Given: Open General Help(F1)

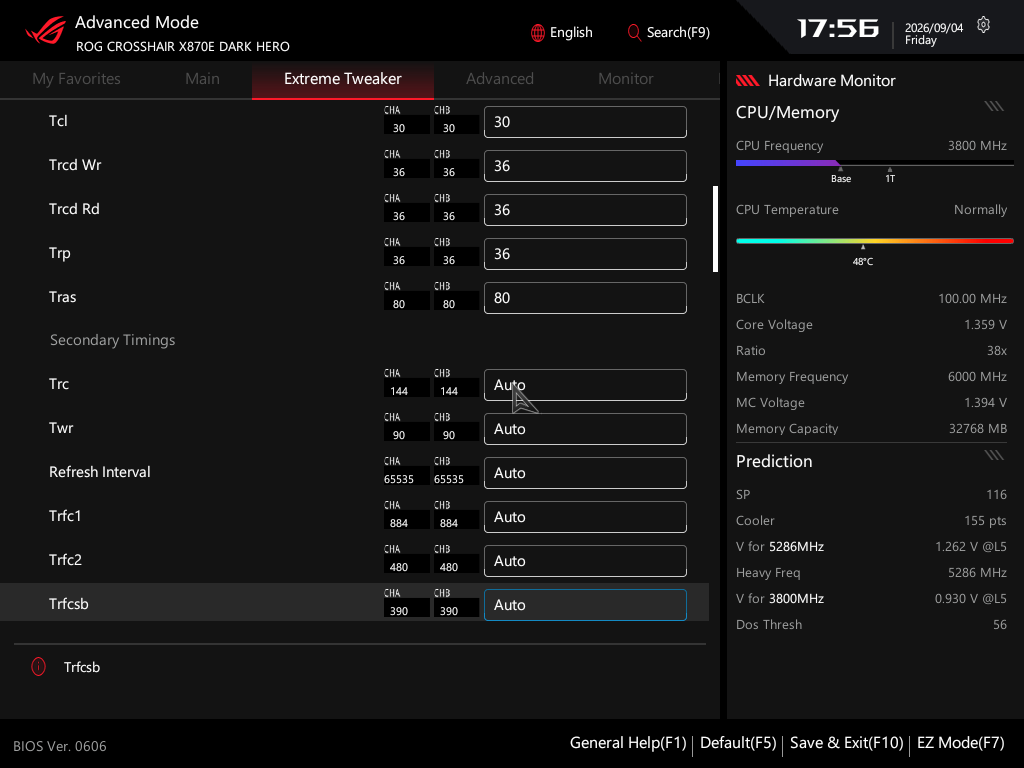Looking at the screenshot, I should pos(628,743).
